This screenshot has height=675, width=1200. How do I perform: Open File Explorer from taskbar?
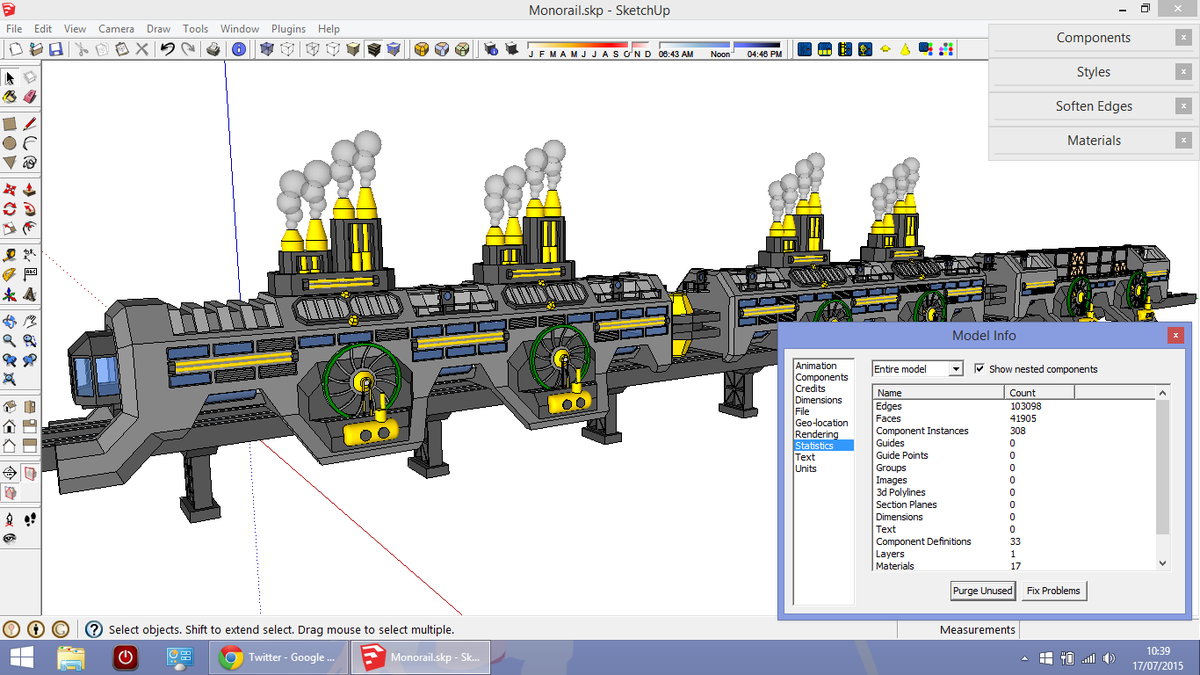(x=71, y=657)
